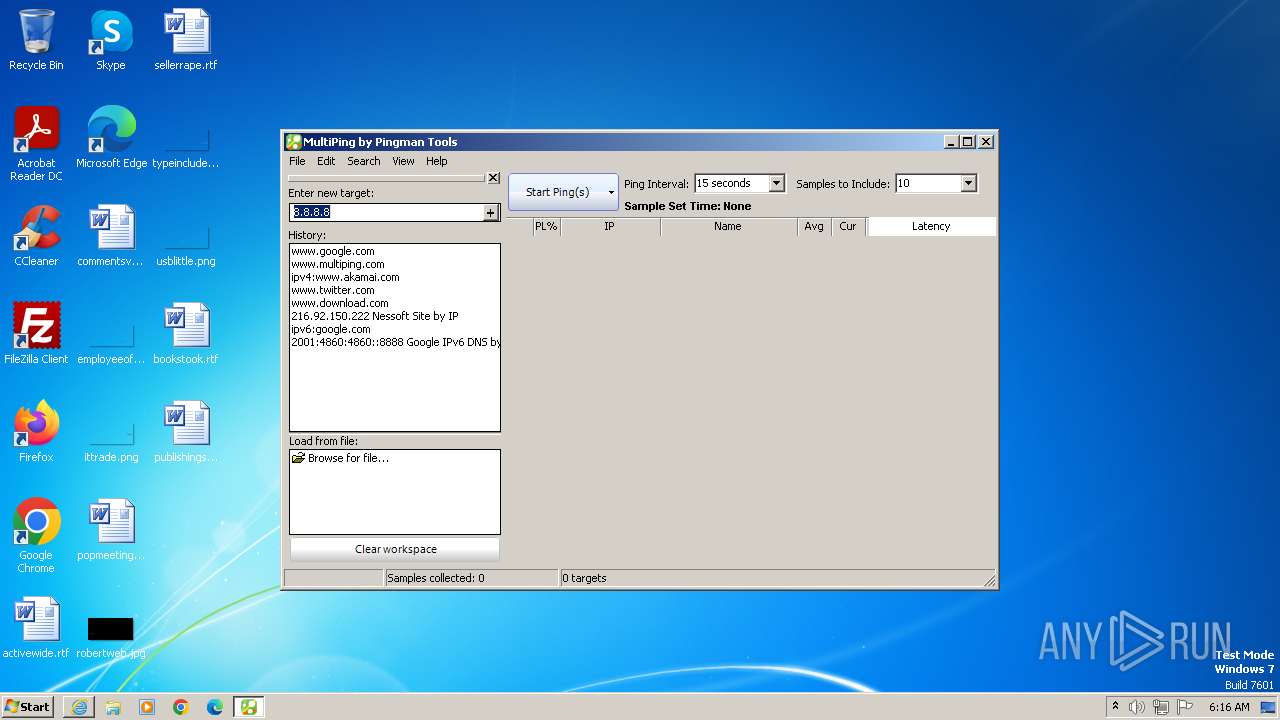Open the Samples to Include dropdown
Screen dimensions: 1280x720
click(x=968, y=183)
